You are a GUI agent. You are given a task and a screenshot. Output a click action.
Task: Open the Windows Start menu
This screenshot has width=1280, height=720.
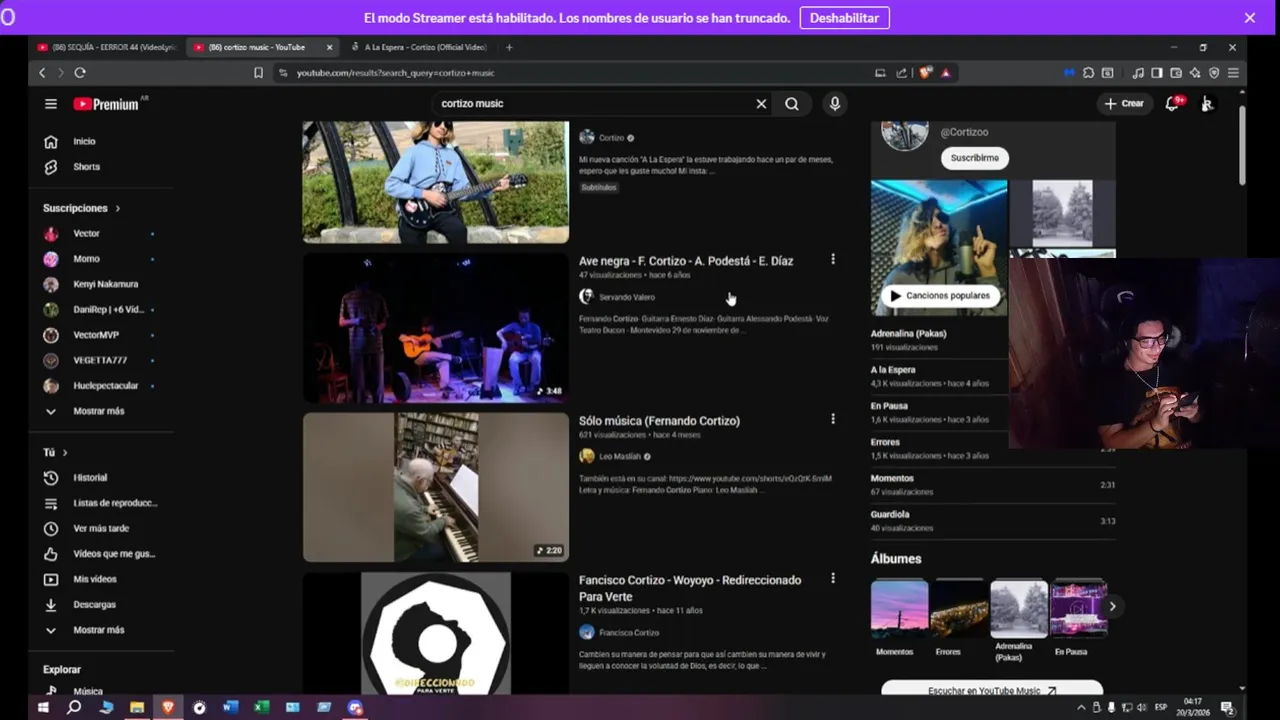tap(43, 707)
